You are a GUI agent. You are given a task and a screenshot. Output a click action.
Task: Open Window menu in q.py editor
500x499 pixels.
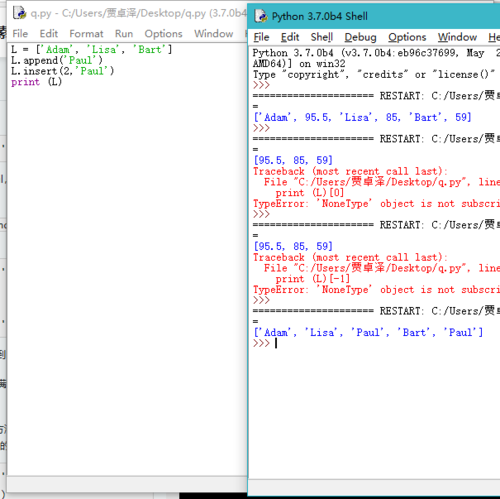click(x=214, y=34)
